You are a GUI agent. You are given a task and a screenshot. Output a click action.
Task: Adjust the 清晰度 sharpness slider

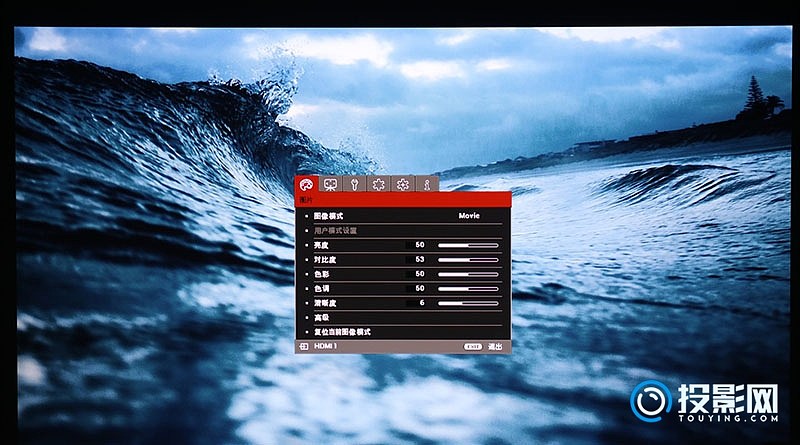coord(468,303)
